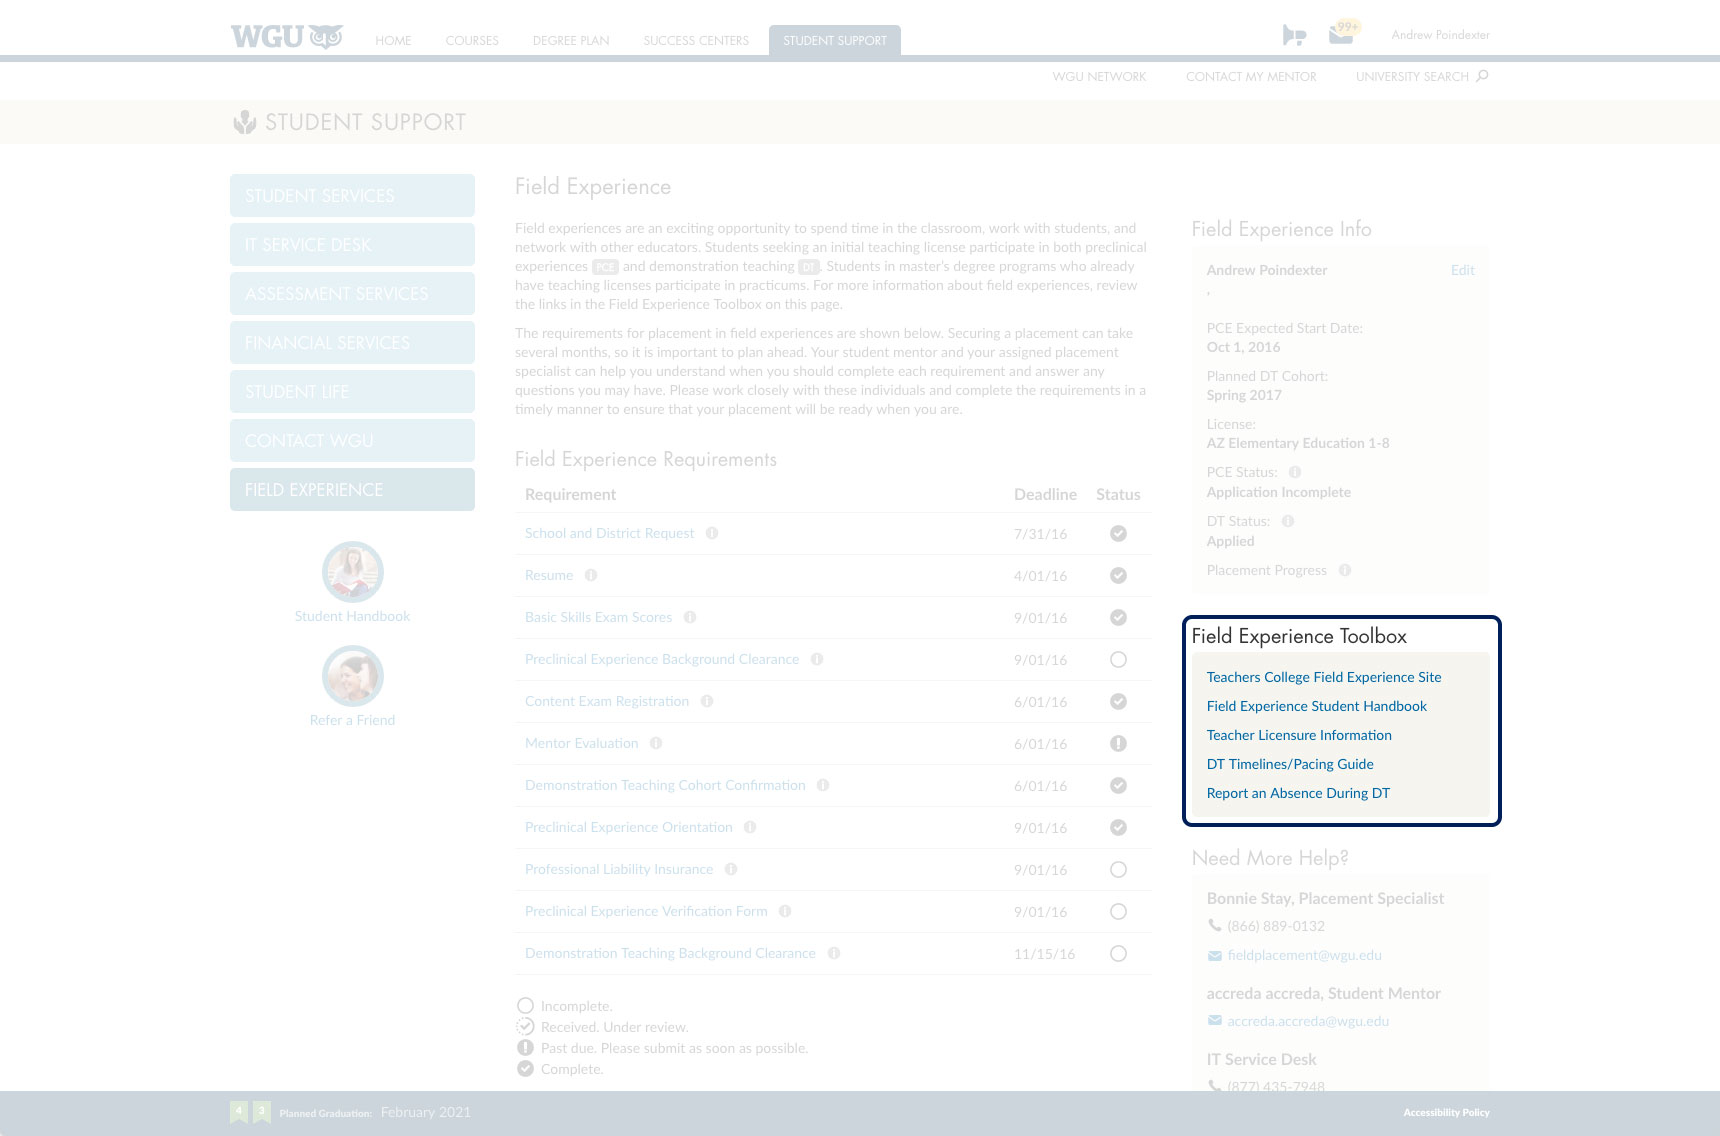The image size is (1720, 1136).
Task: Click the Student Handbook circular image
Action: pyautogui.click(x=352, y=572)
